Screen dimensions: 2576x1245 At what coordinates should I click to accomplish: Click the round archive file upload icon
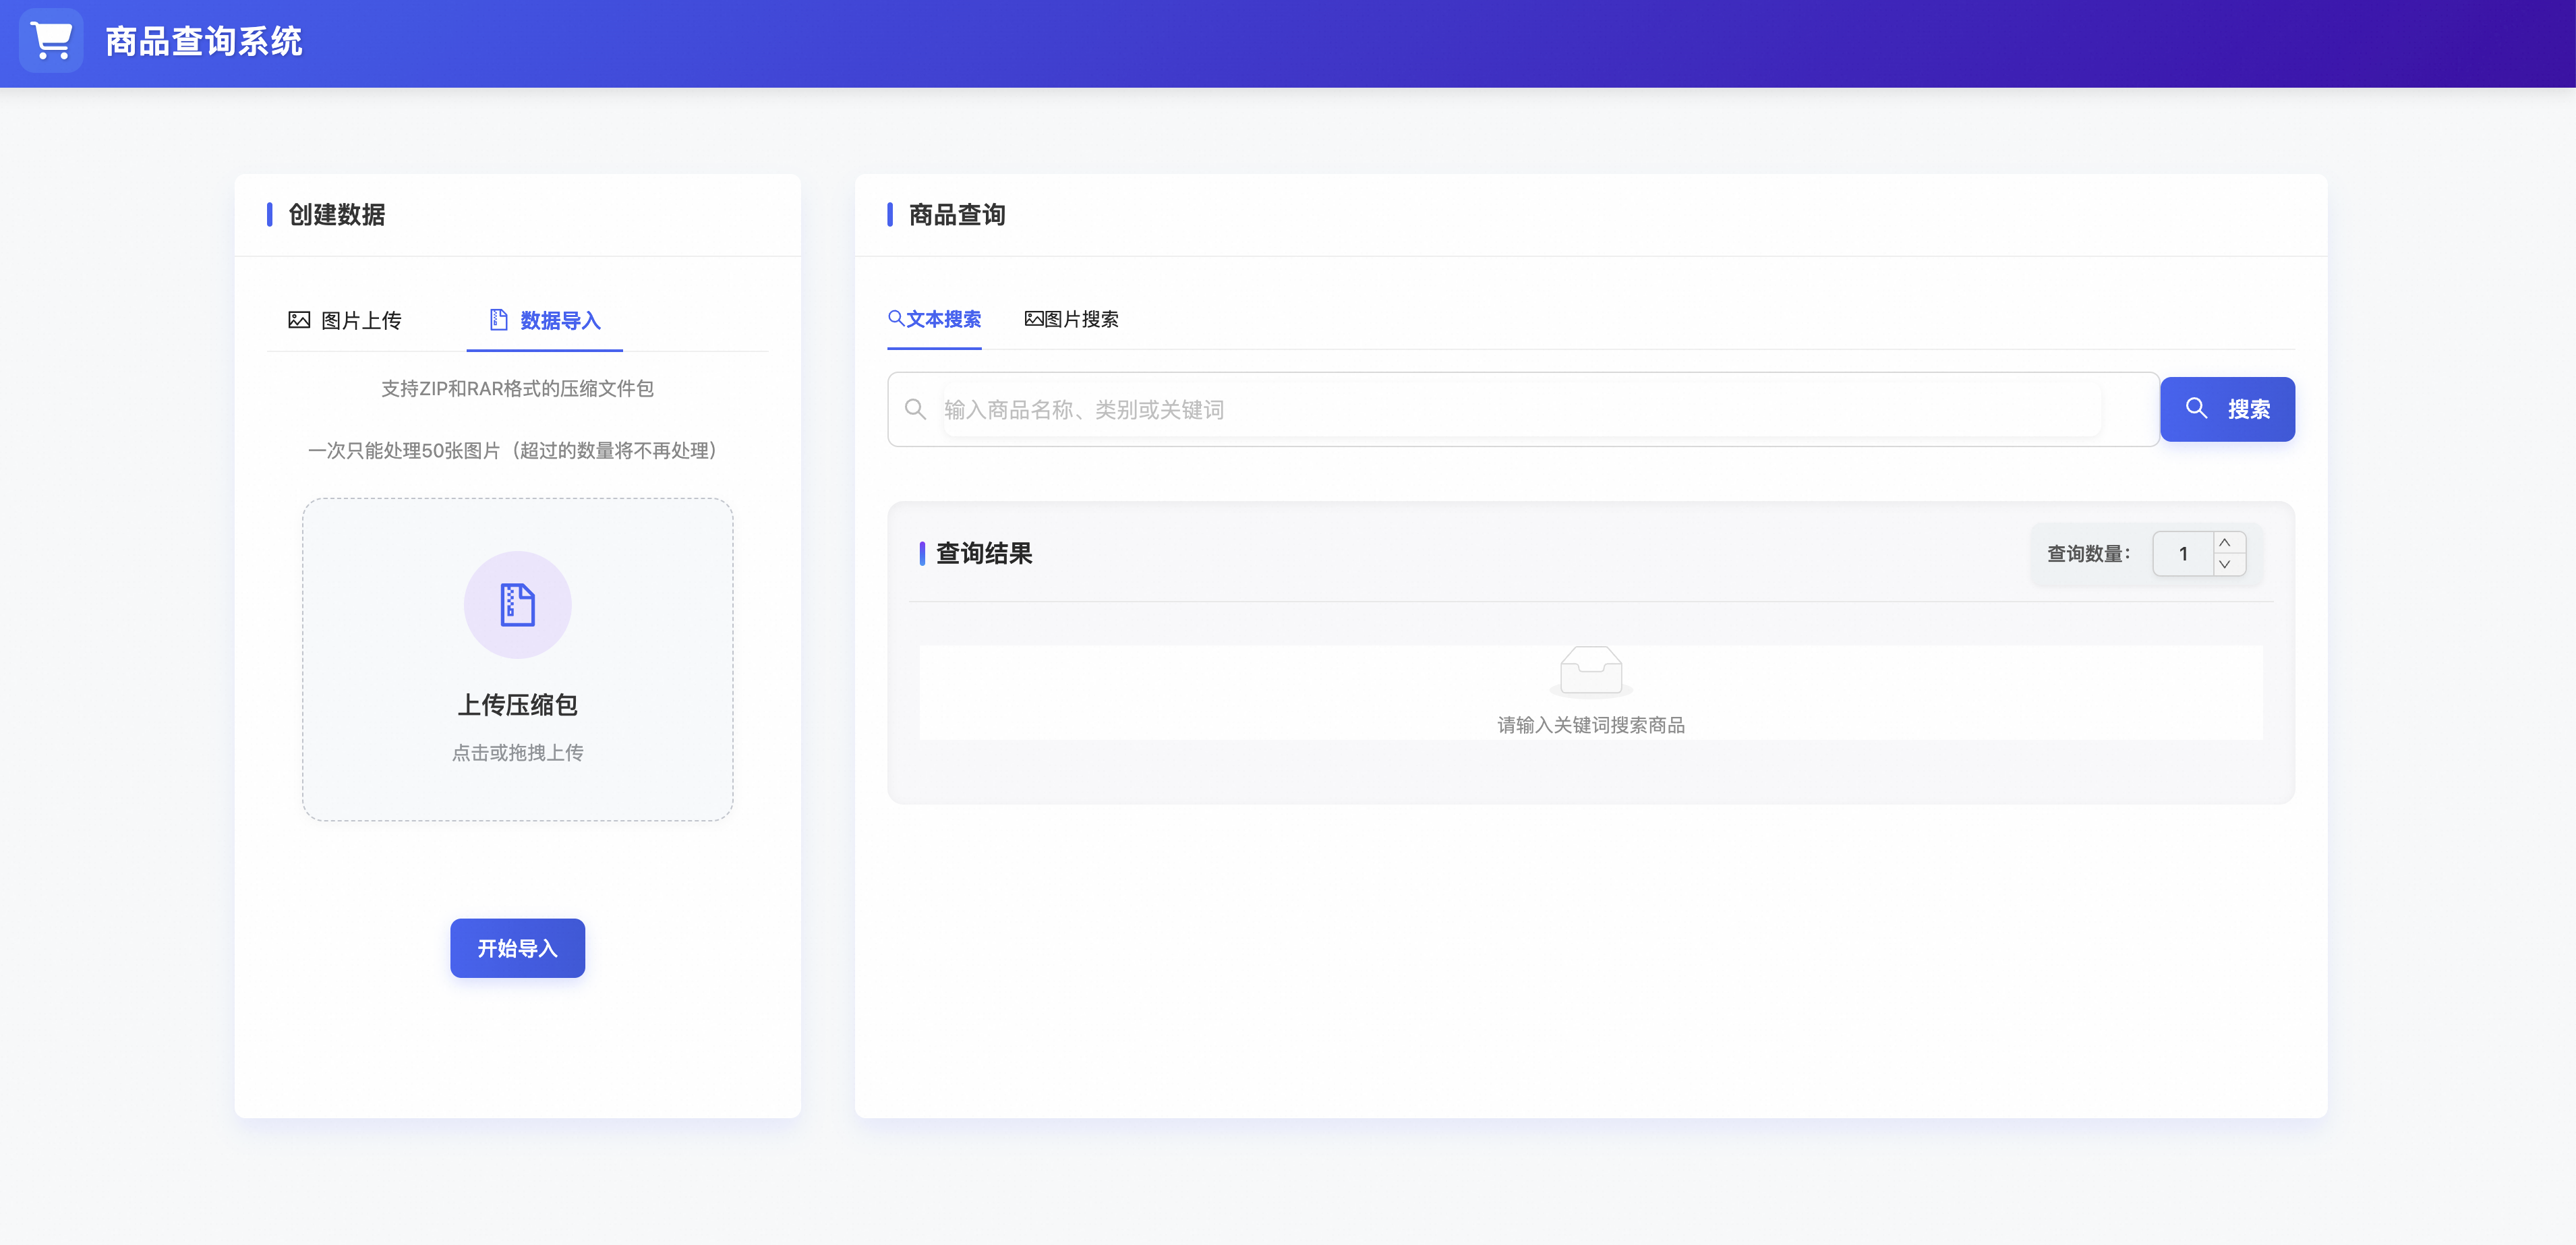point(517,604)
